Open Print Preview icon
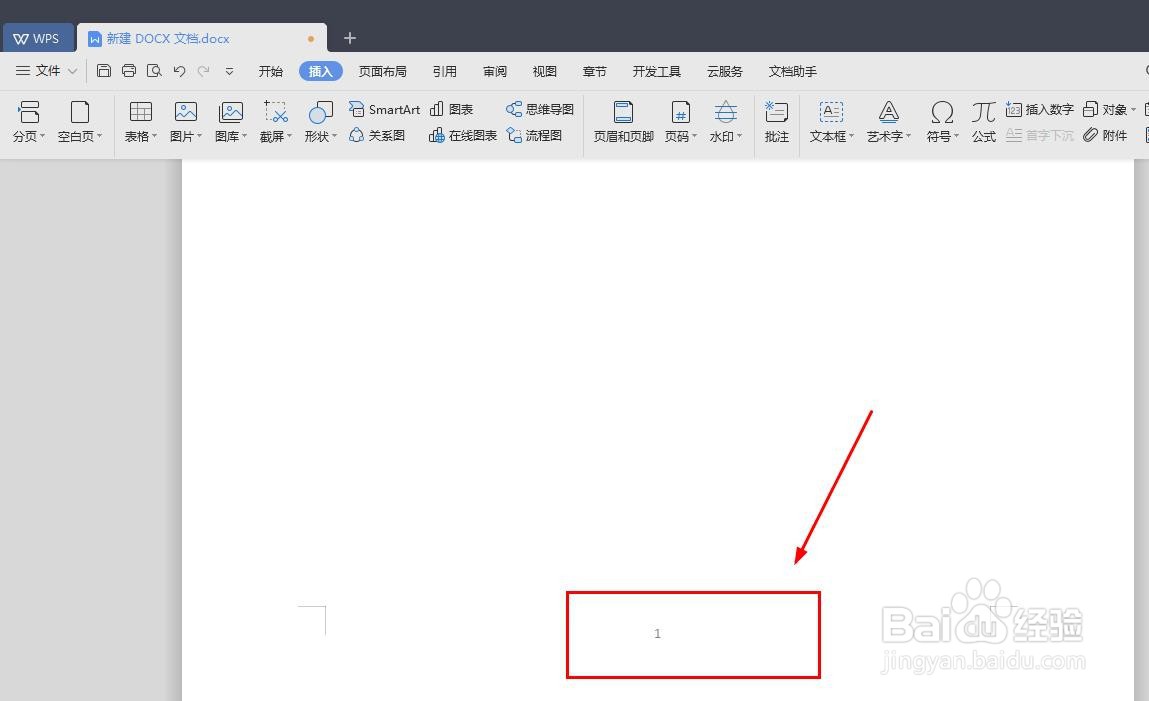 [x=154, y=71]
